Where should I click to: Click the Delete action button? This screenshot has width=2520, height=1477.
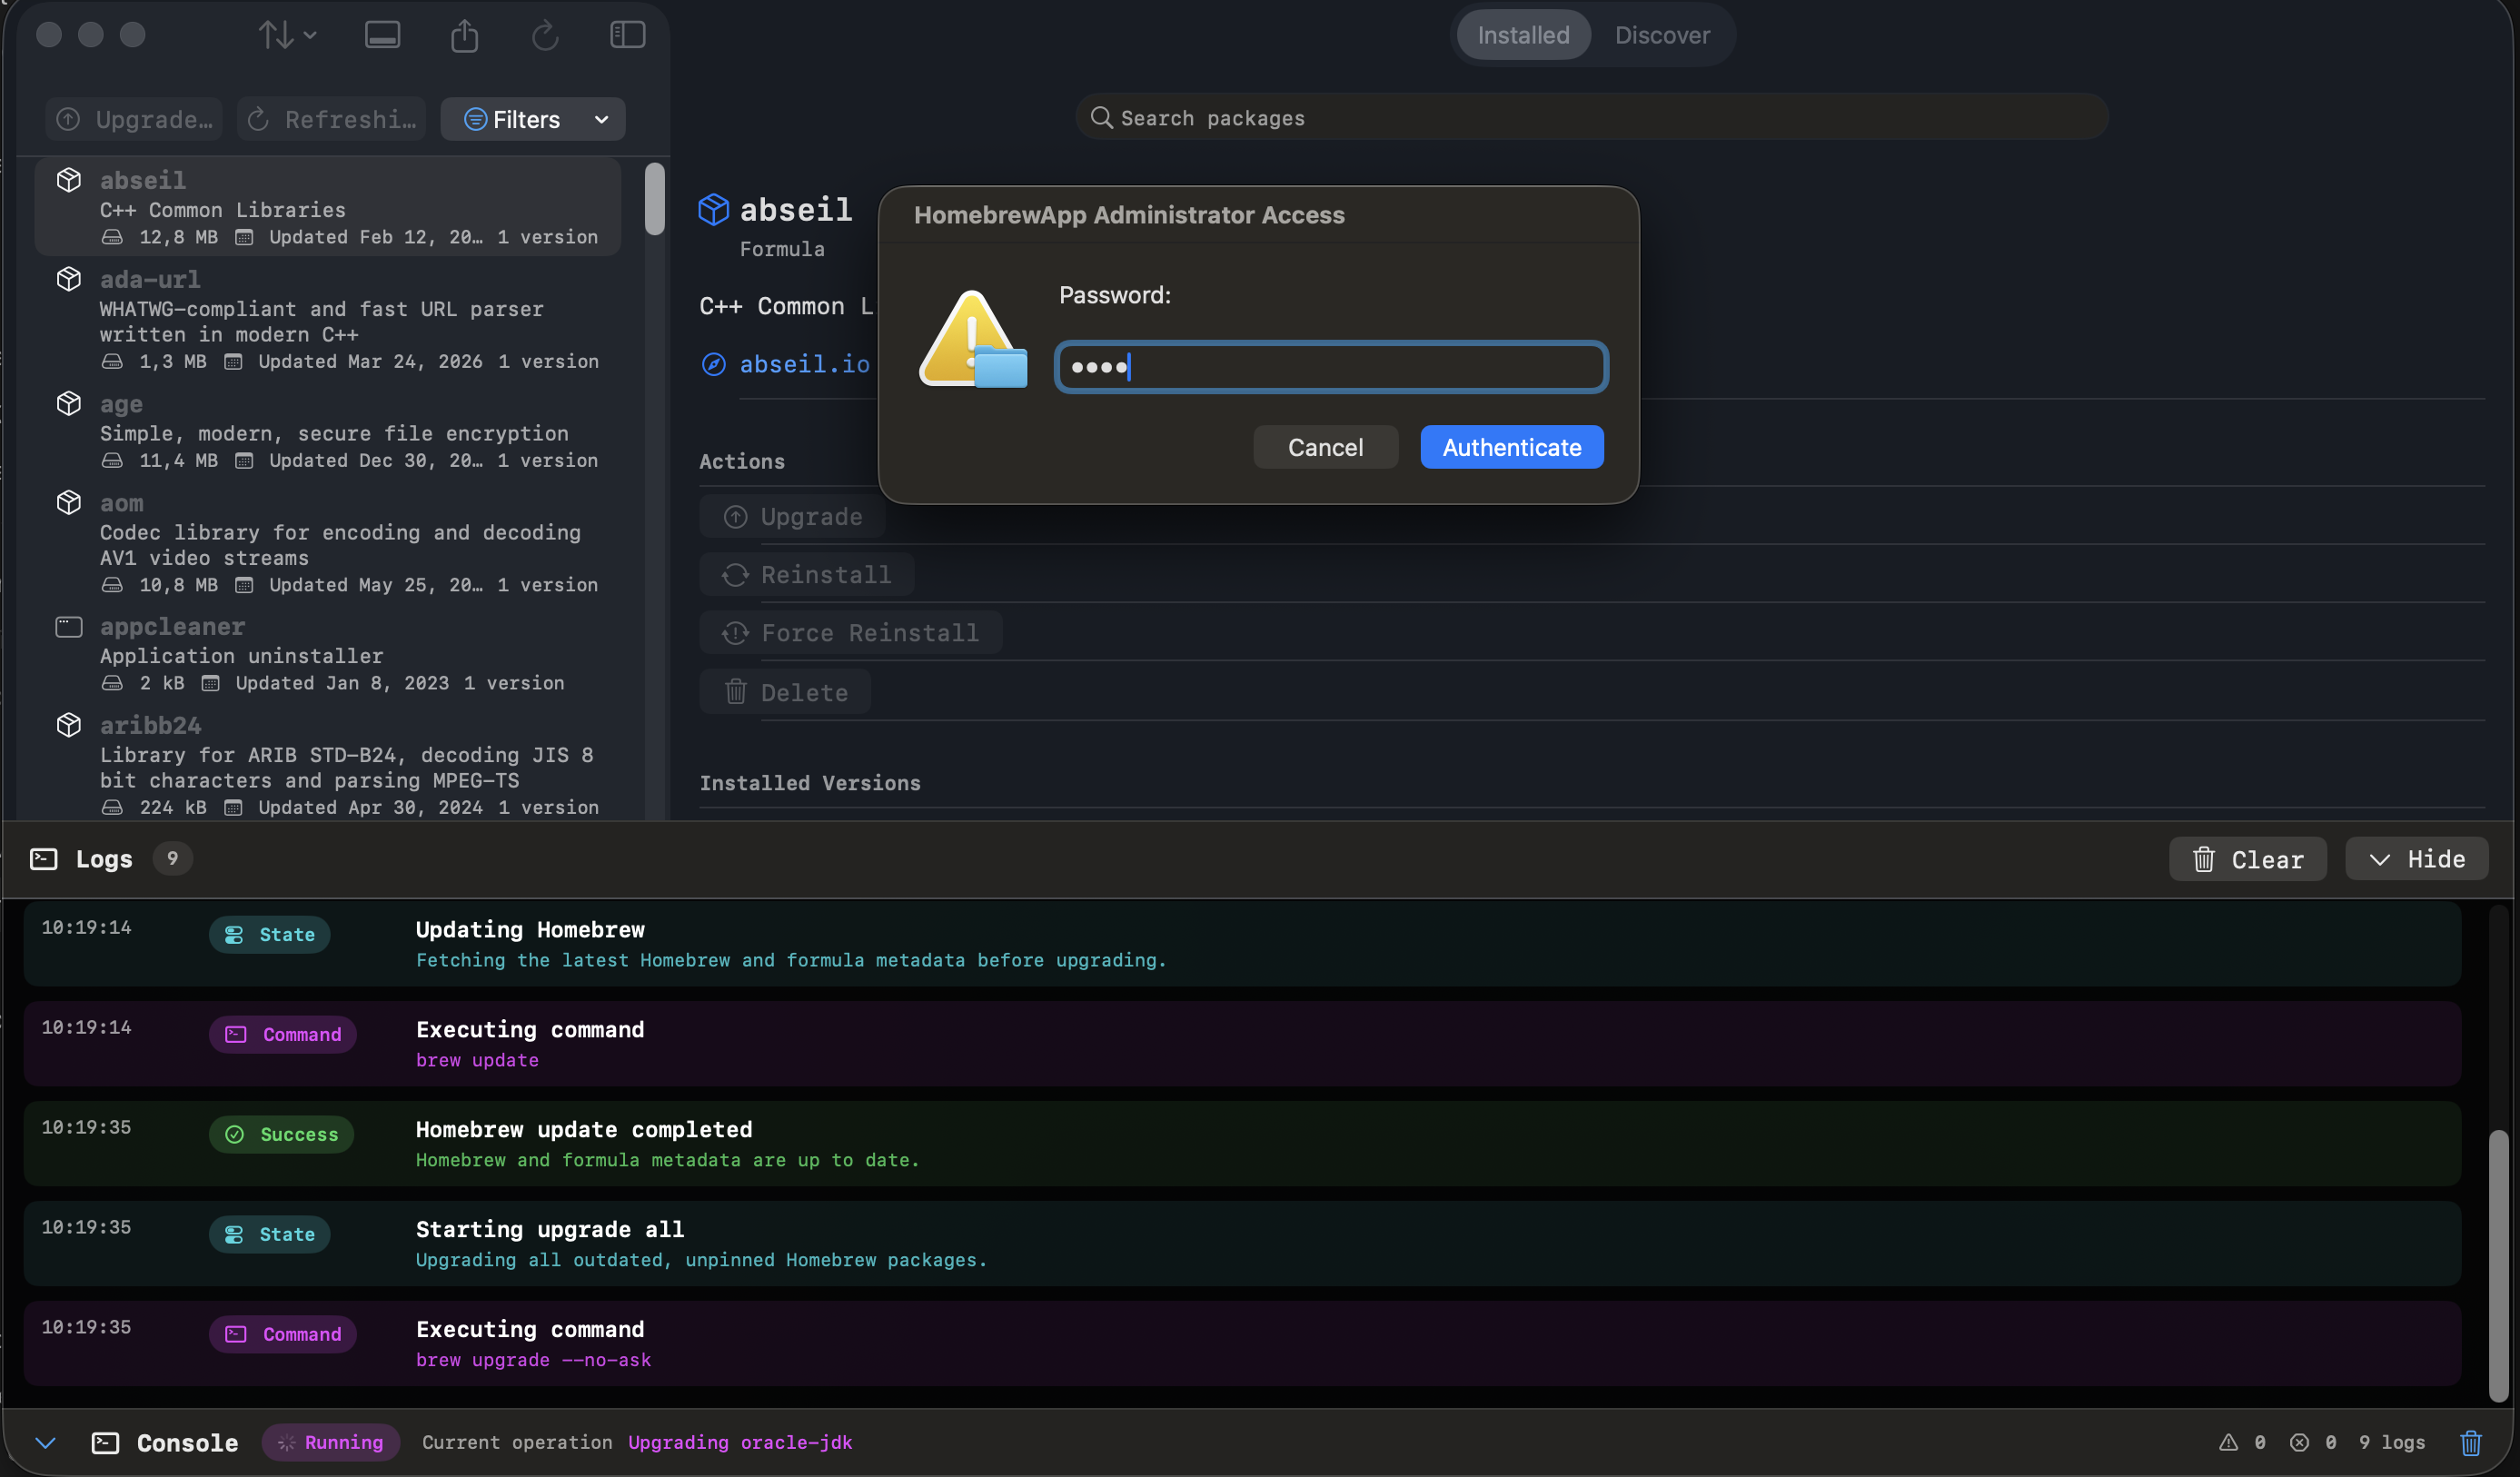tap(785, 692)
